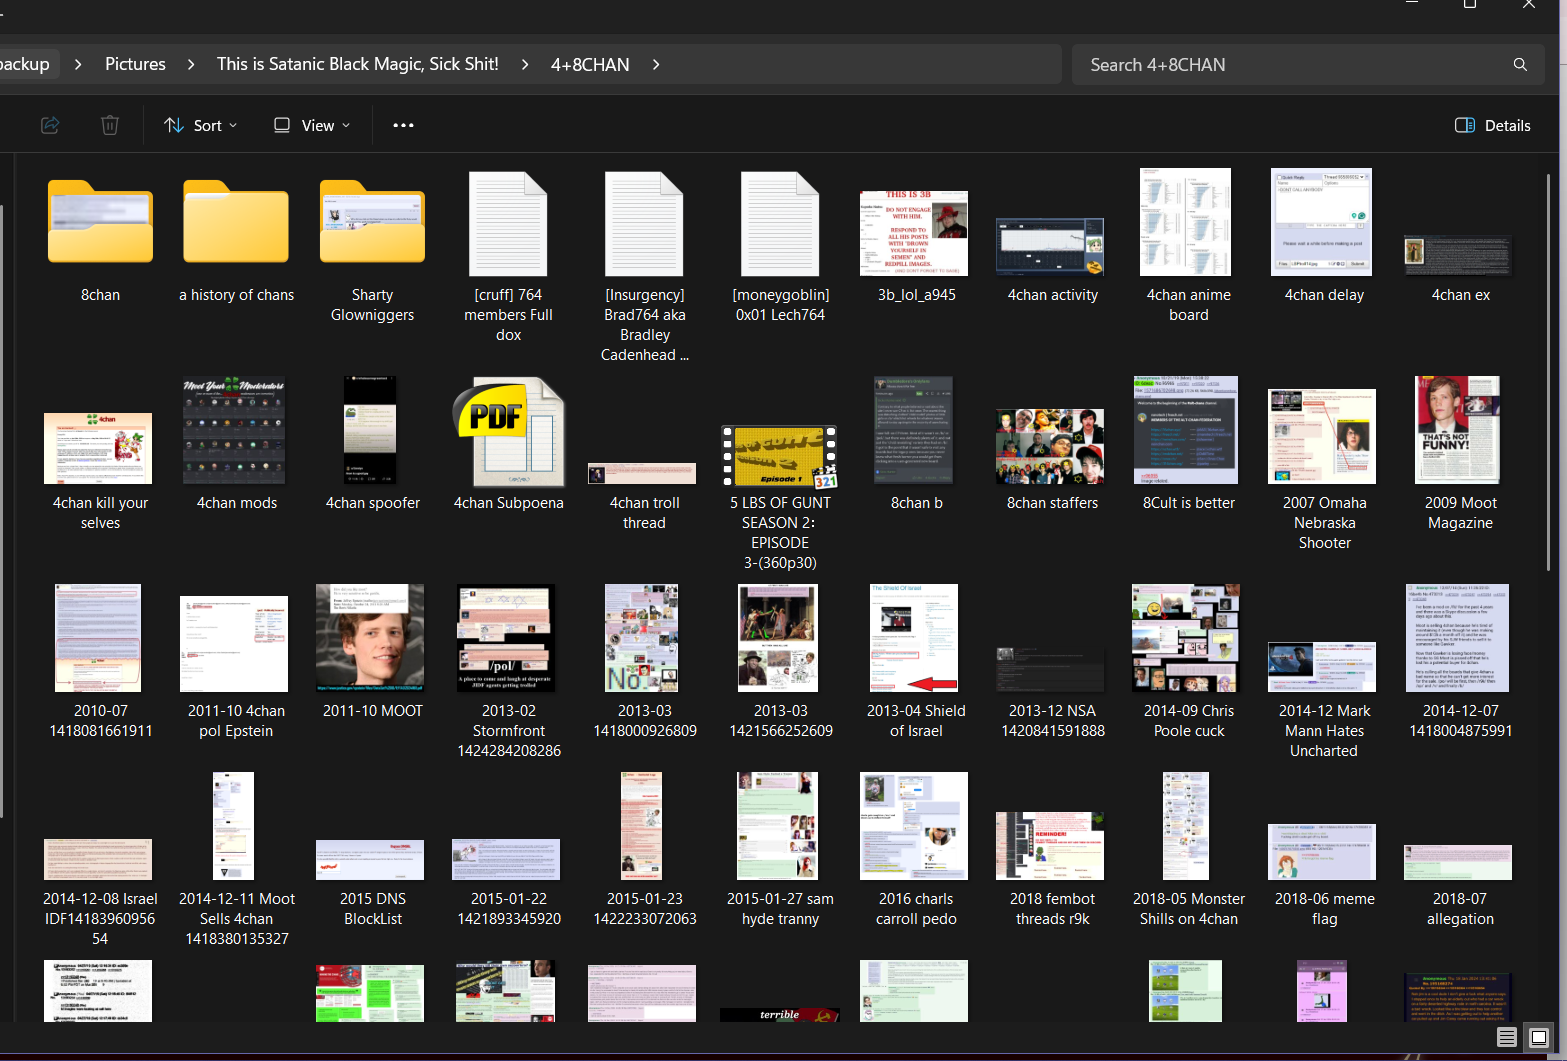Select the file name '2014-12-11 Moot Sells 4chan'
1567x1061 pixels.
(x=236, y=919)
